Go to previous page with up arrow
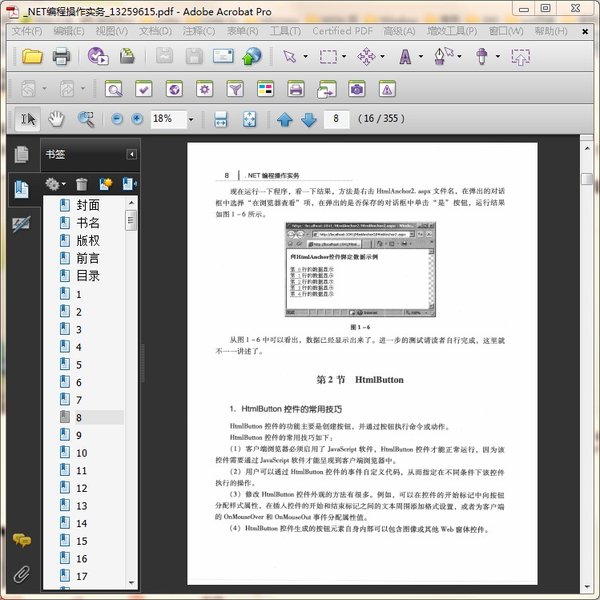600x600 pixels. 285,120
